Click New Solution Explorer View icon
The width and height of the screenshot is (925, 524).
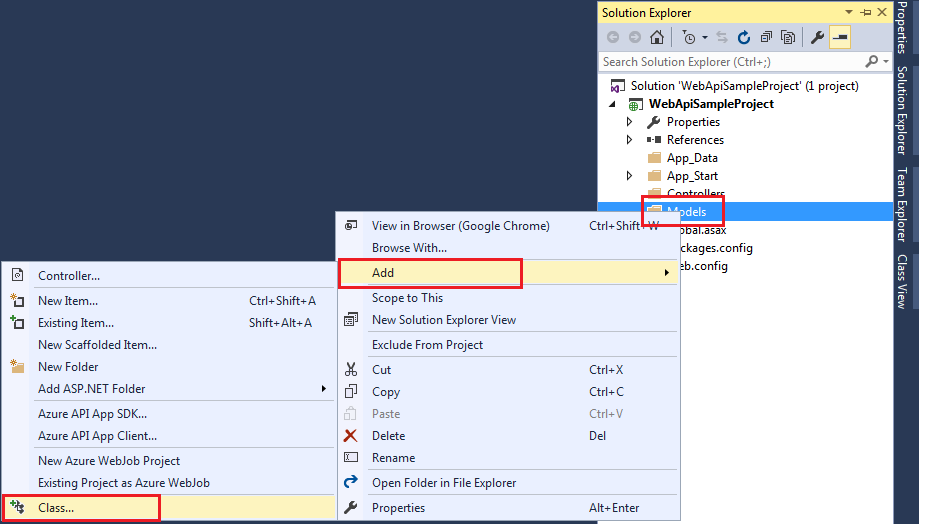[351, 320]
